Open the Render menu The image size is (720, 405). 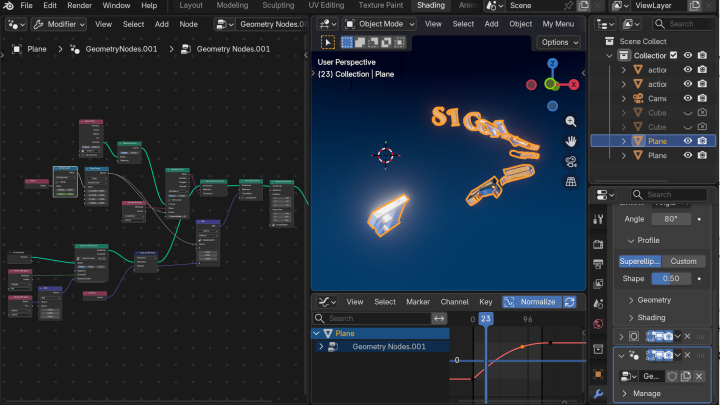click(x=79, y=6)
